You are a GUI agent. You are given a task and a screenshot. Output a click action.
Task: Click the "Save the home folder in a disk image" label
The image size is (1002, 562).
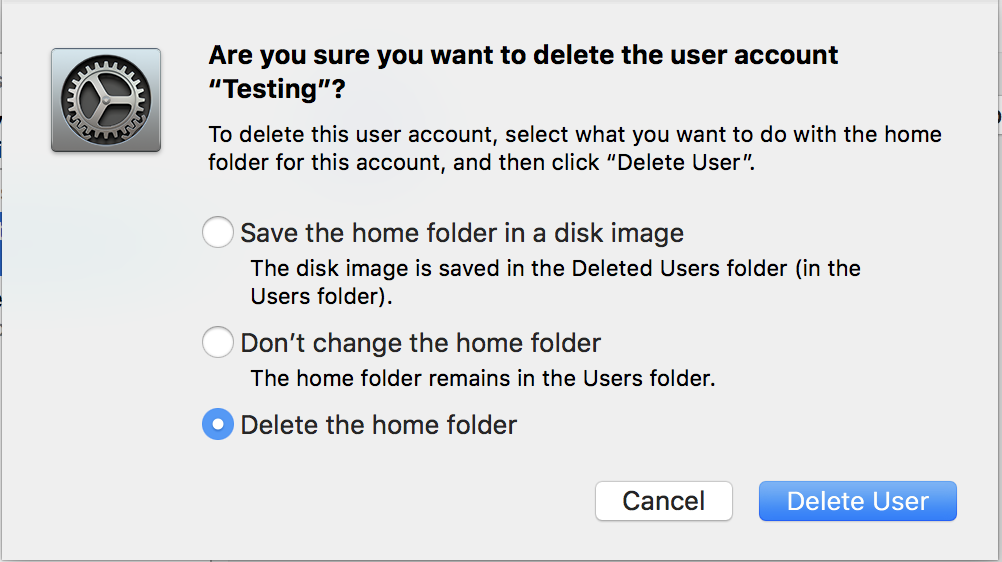click(462, 233)
